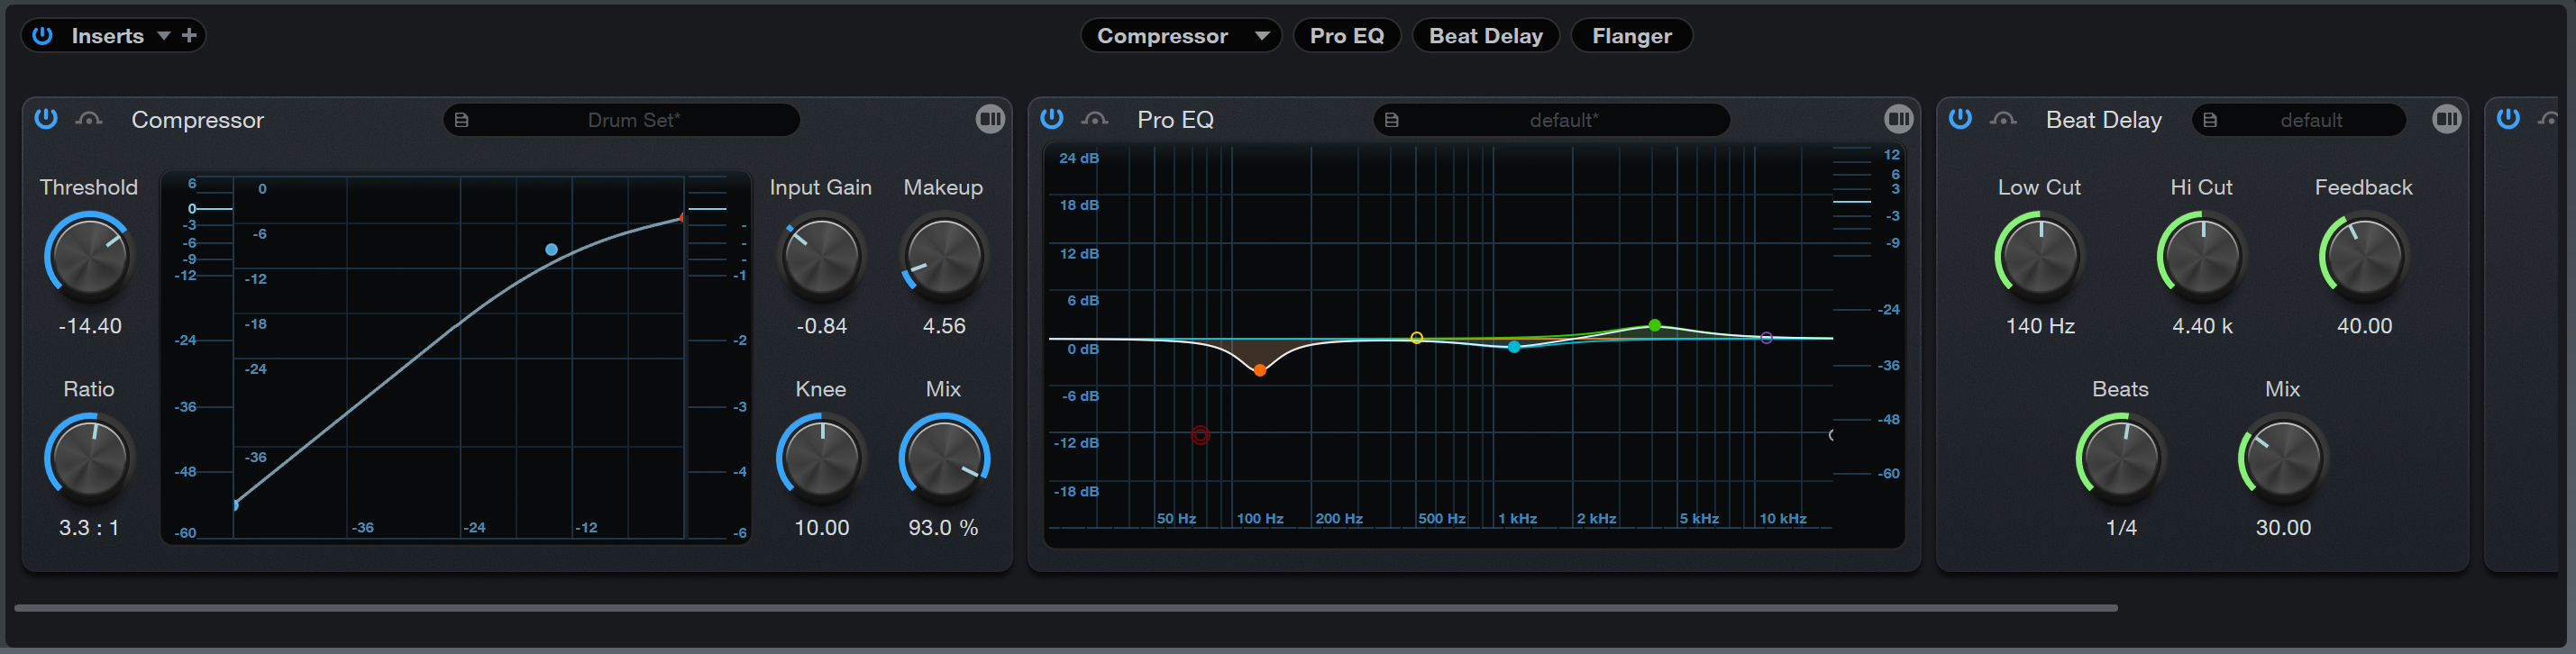Select the cyan EQ band node
2576x654 pixels.
pos(1514,347)
